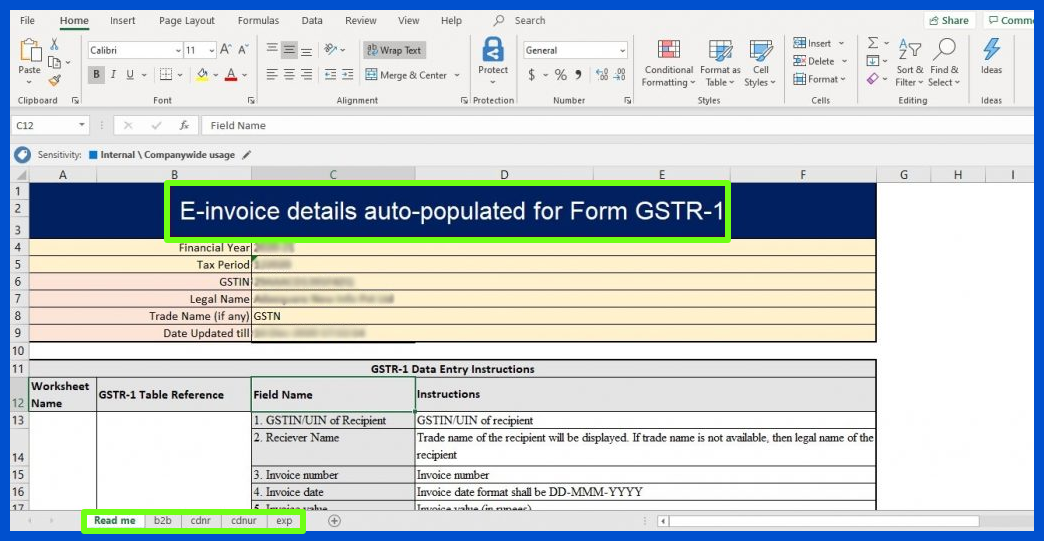Click the Insert Function fx icon
This screenshot has width=1044, height=541.
(x=184, y=125)
